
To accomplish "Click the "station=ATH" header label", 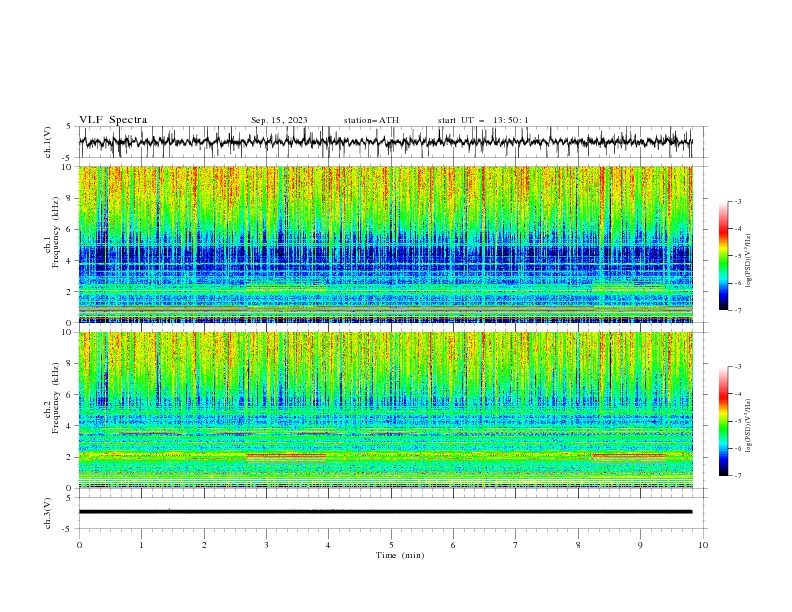I will 371,120.
